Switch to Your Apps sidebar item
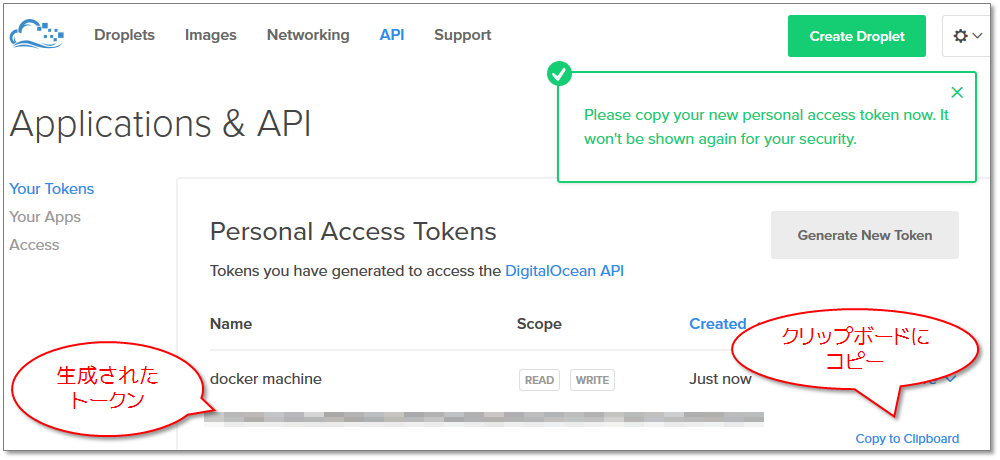Viewport: 1000px width, 460px height. point(45,217)
